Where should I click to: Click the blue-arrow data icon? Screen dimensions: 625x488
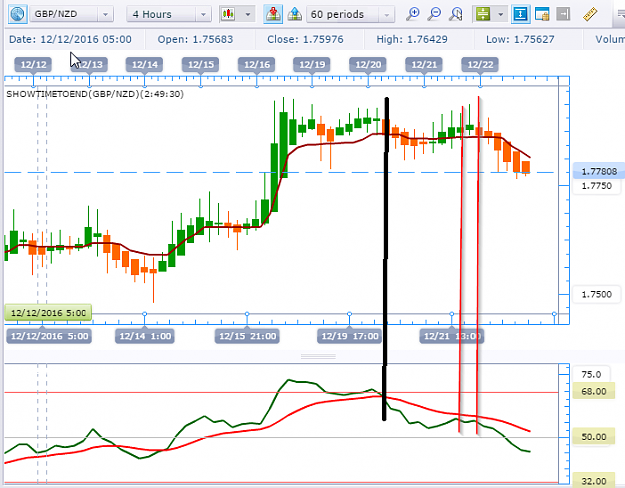[x=295, y=14]
